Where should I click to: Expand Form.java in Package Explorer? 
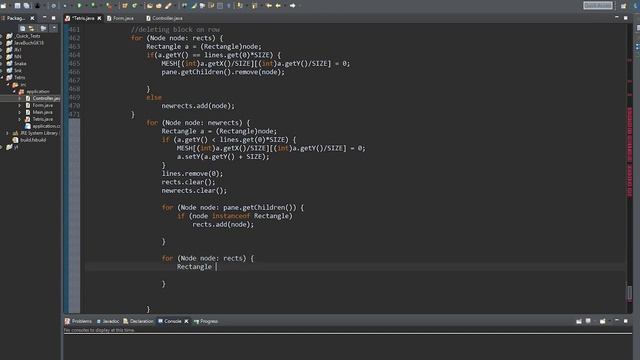(20, 105)
